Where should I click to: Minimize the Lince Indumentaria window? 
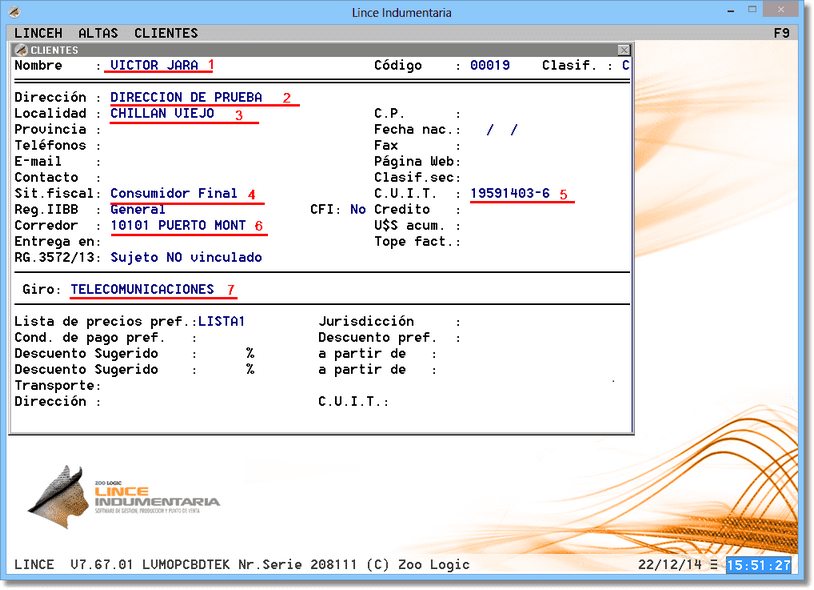pyautogui.click(x=731, y=10)
